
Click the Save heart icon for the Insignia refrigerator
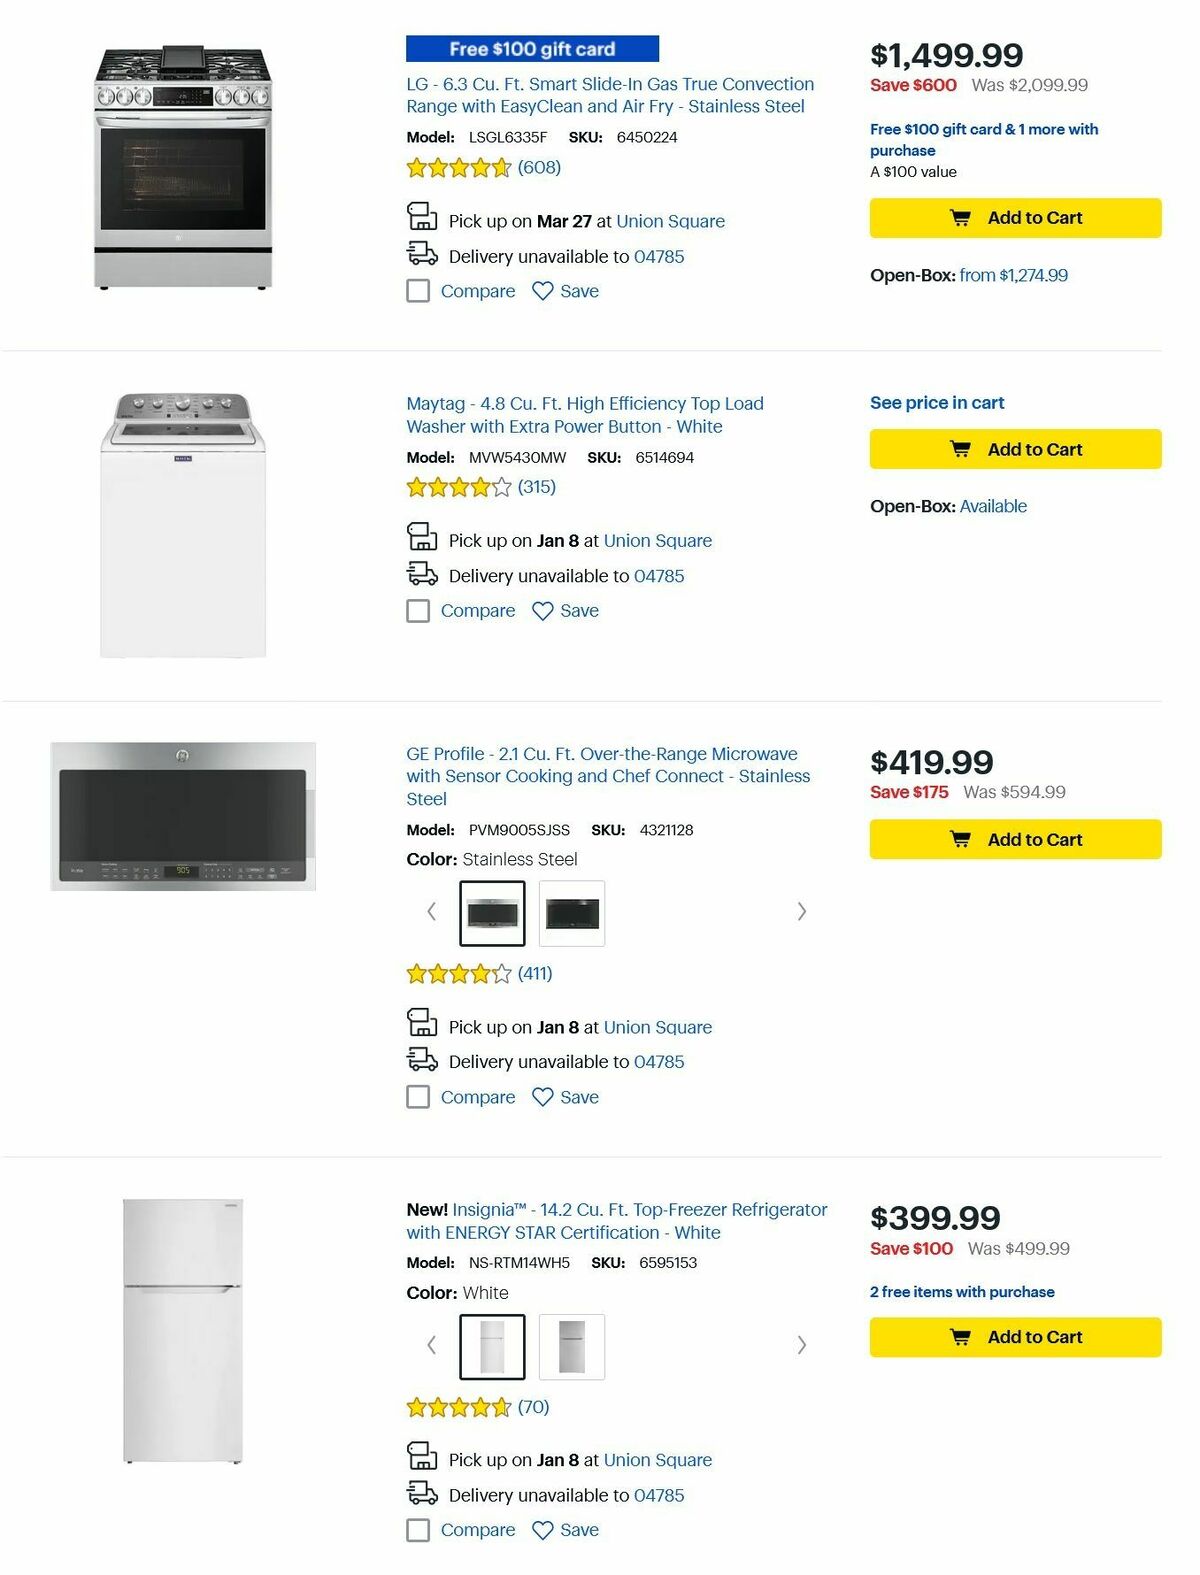coord(541,1530)
